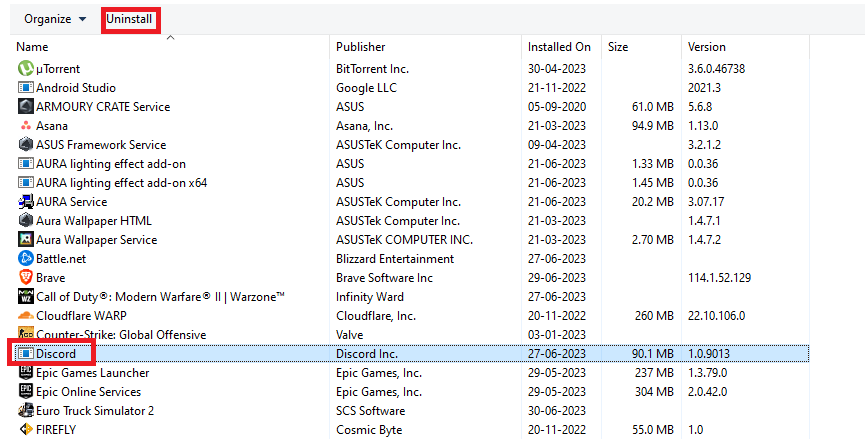The height and width of the screenshot is (439, 865).
Task: Select the Epic Games Launcher icon
Action: pyautogui.click(x=26, y=373)
